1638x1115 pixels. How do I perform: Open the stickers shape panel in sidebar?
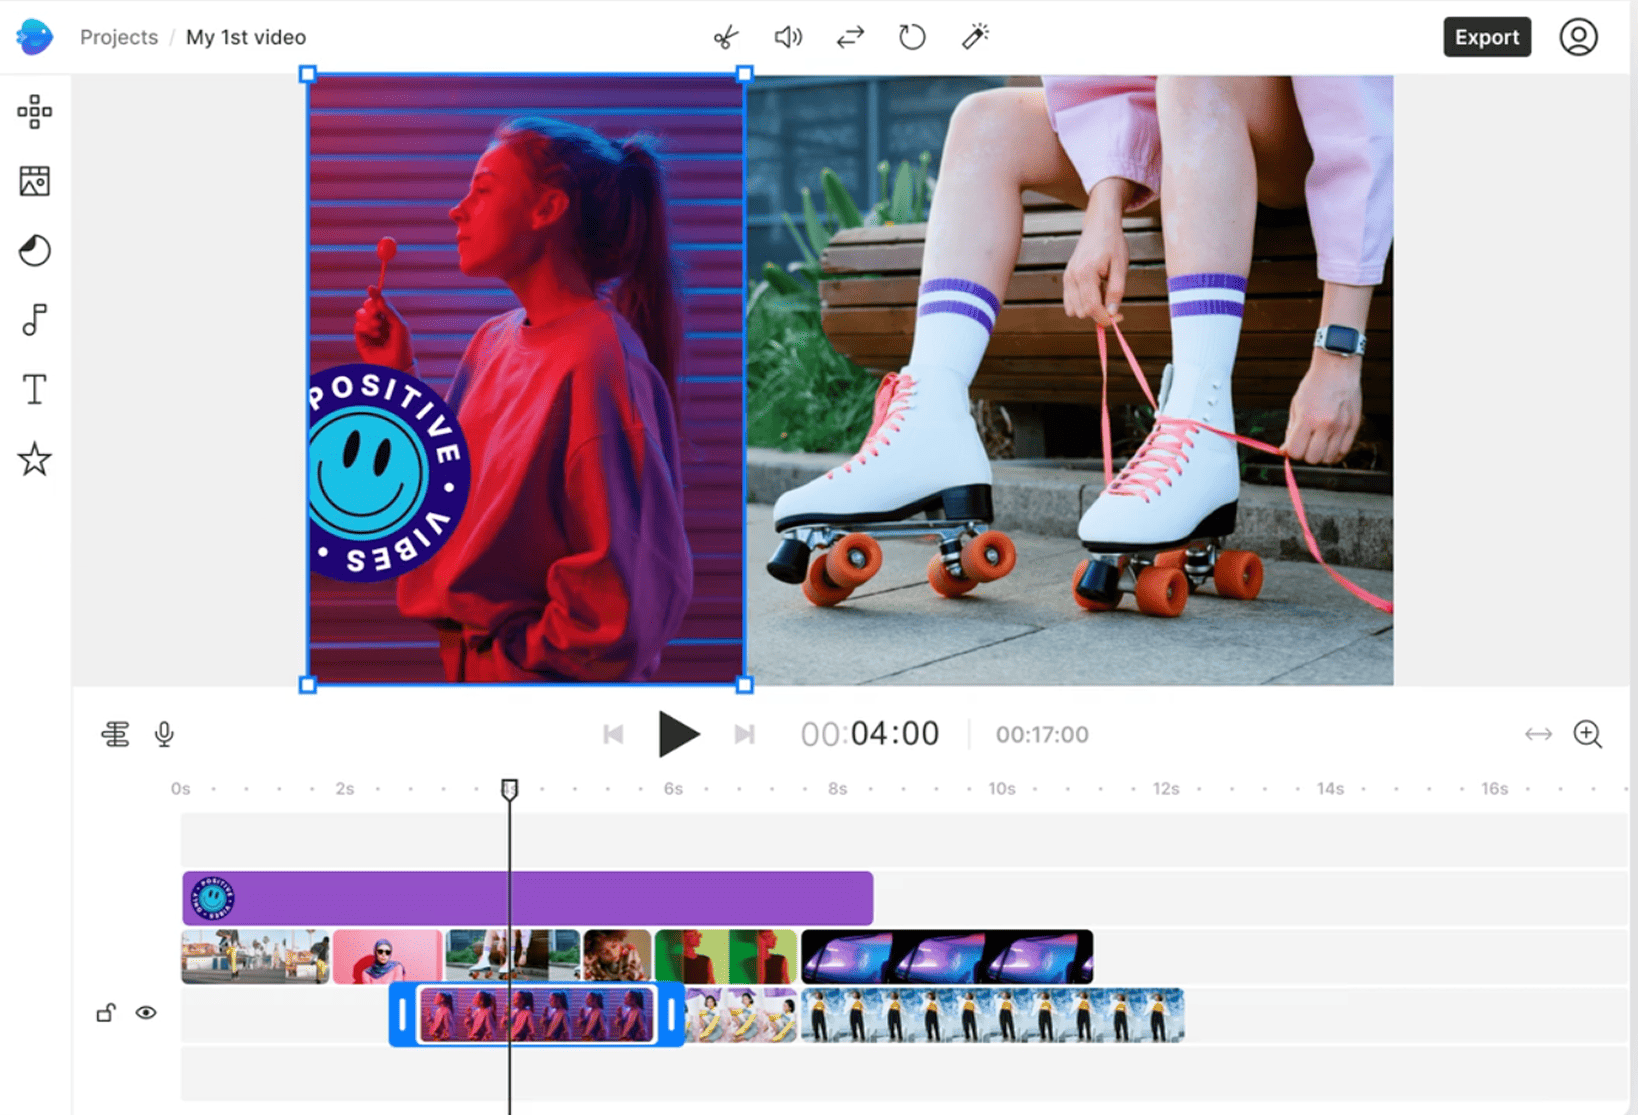(35, 250)
